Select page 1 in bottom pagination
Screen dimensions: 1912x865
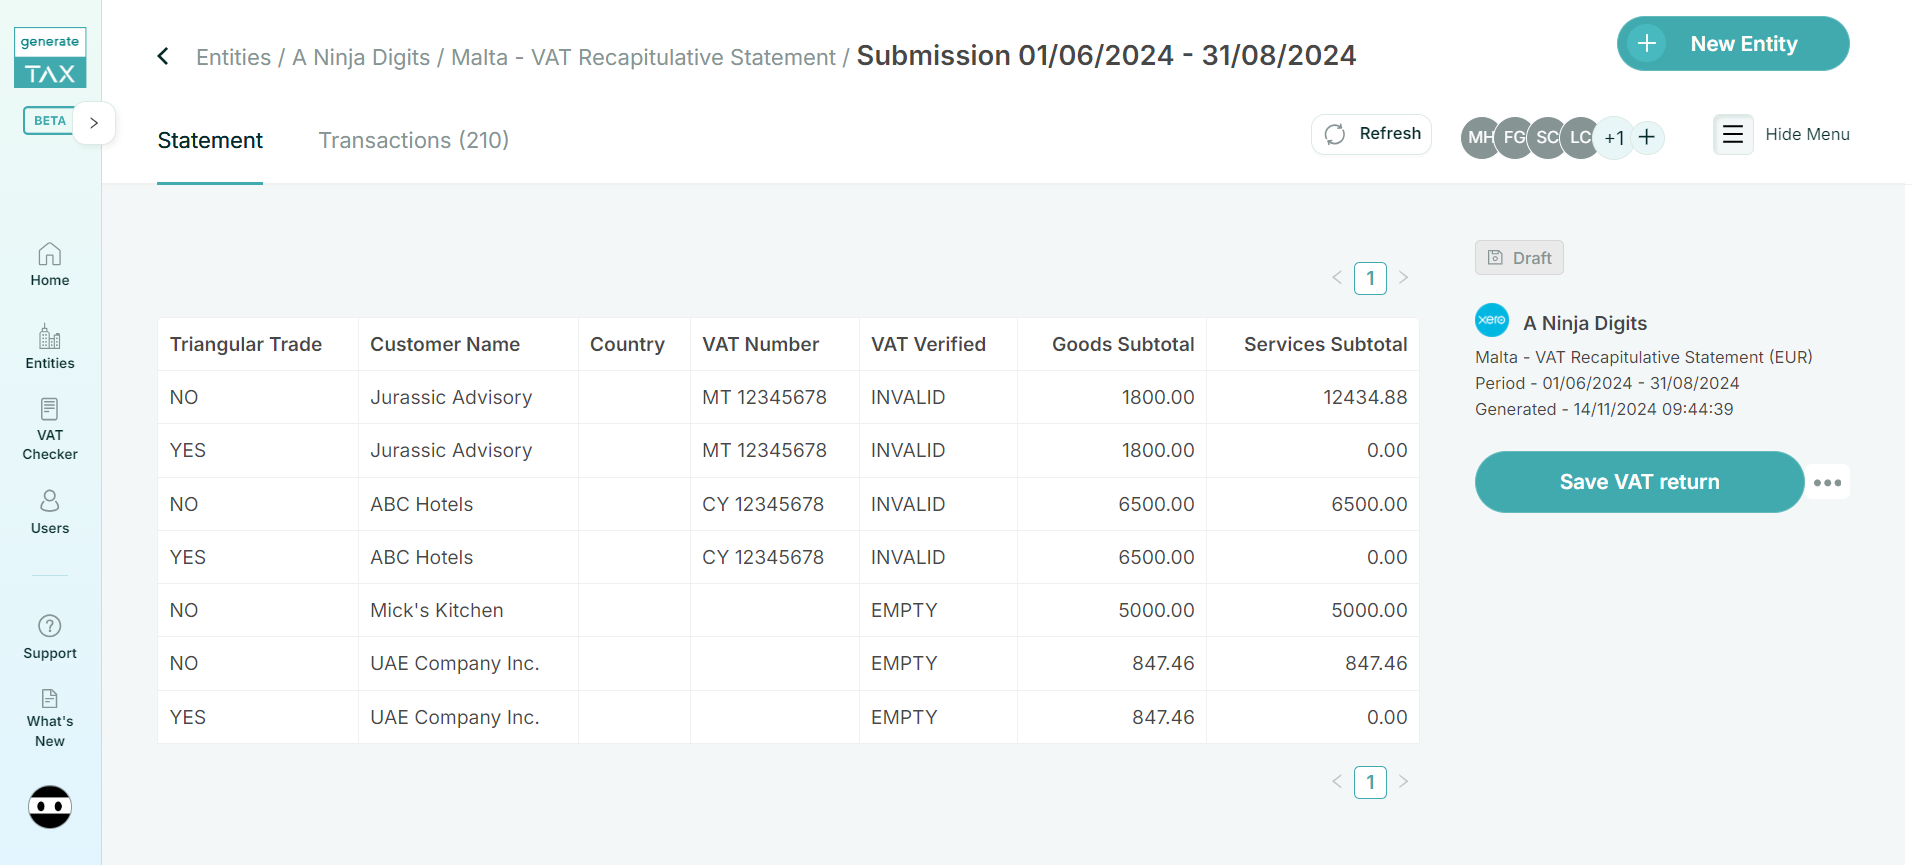coord(1370,782)
